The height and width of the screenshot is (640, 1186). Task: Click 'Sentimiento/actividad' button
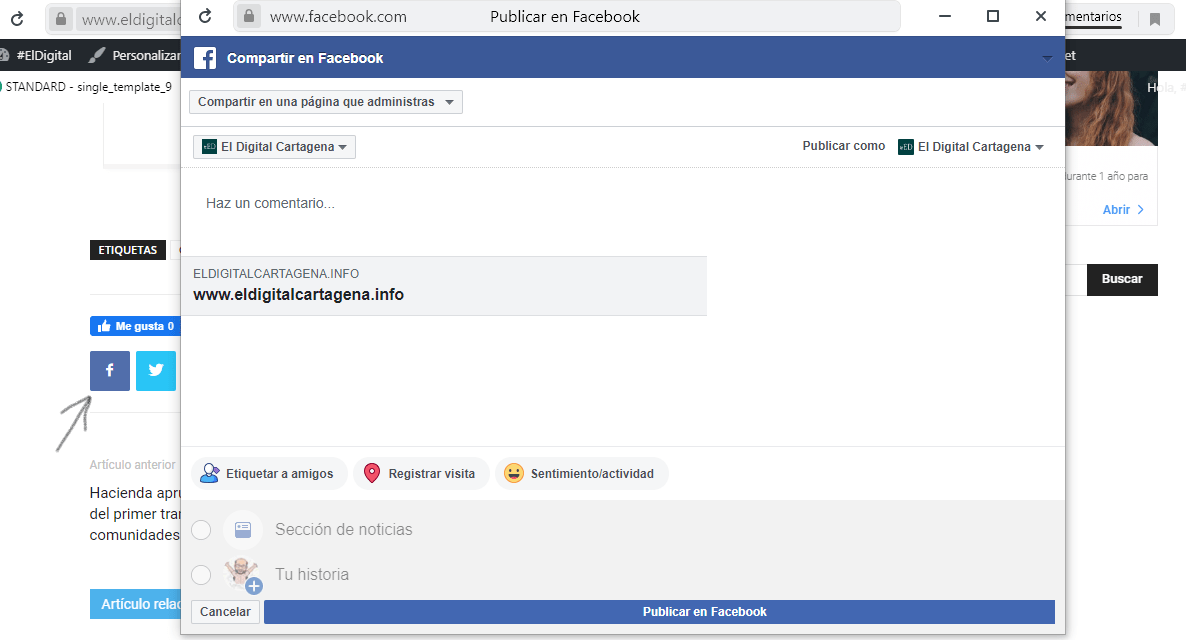[581, 474]
